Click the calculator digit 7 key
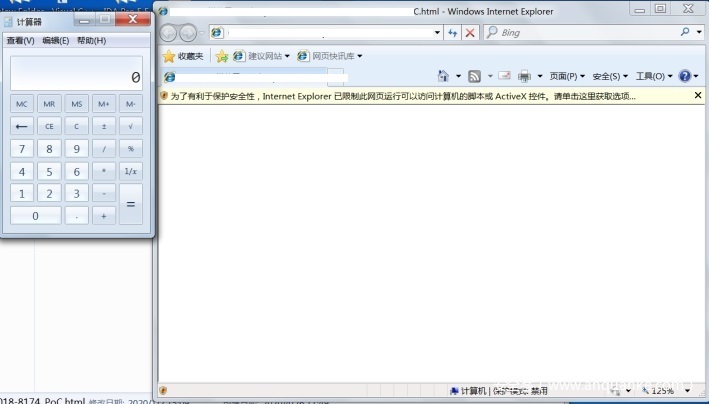The height and width of the screenshot is (404, 709). [22, 148]
